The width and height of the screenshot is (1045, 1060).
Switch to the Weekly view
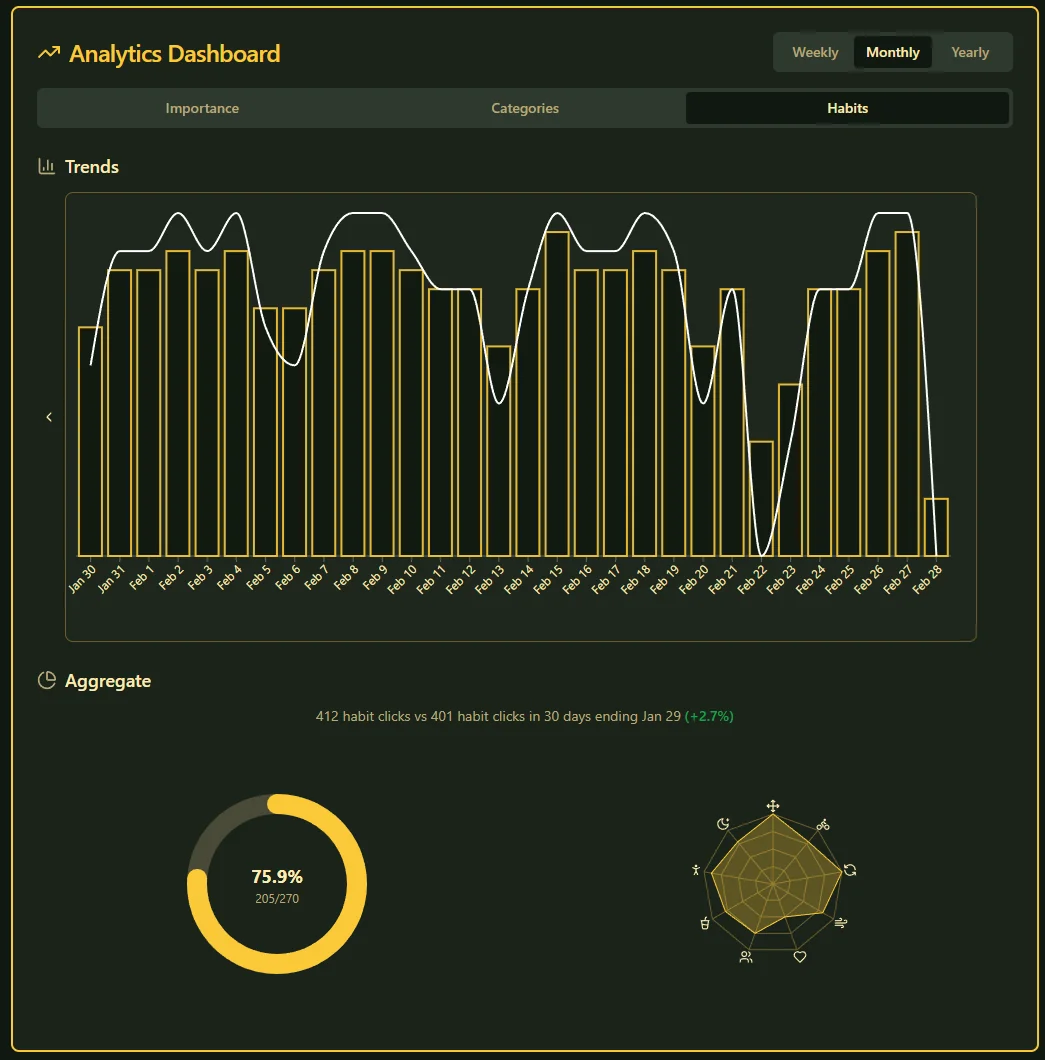815,52
